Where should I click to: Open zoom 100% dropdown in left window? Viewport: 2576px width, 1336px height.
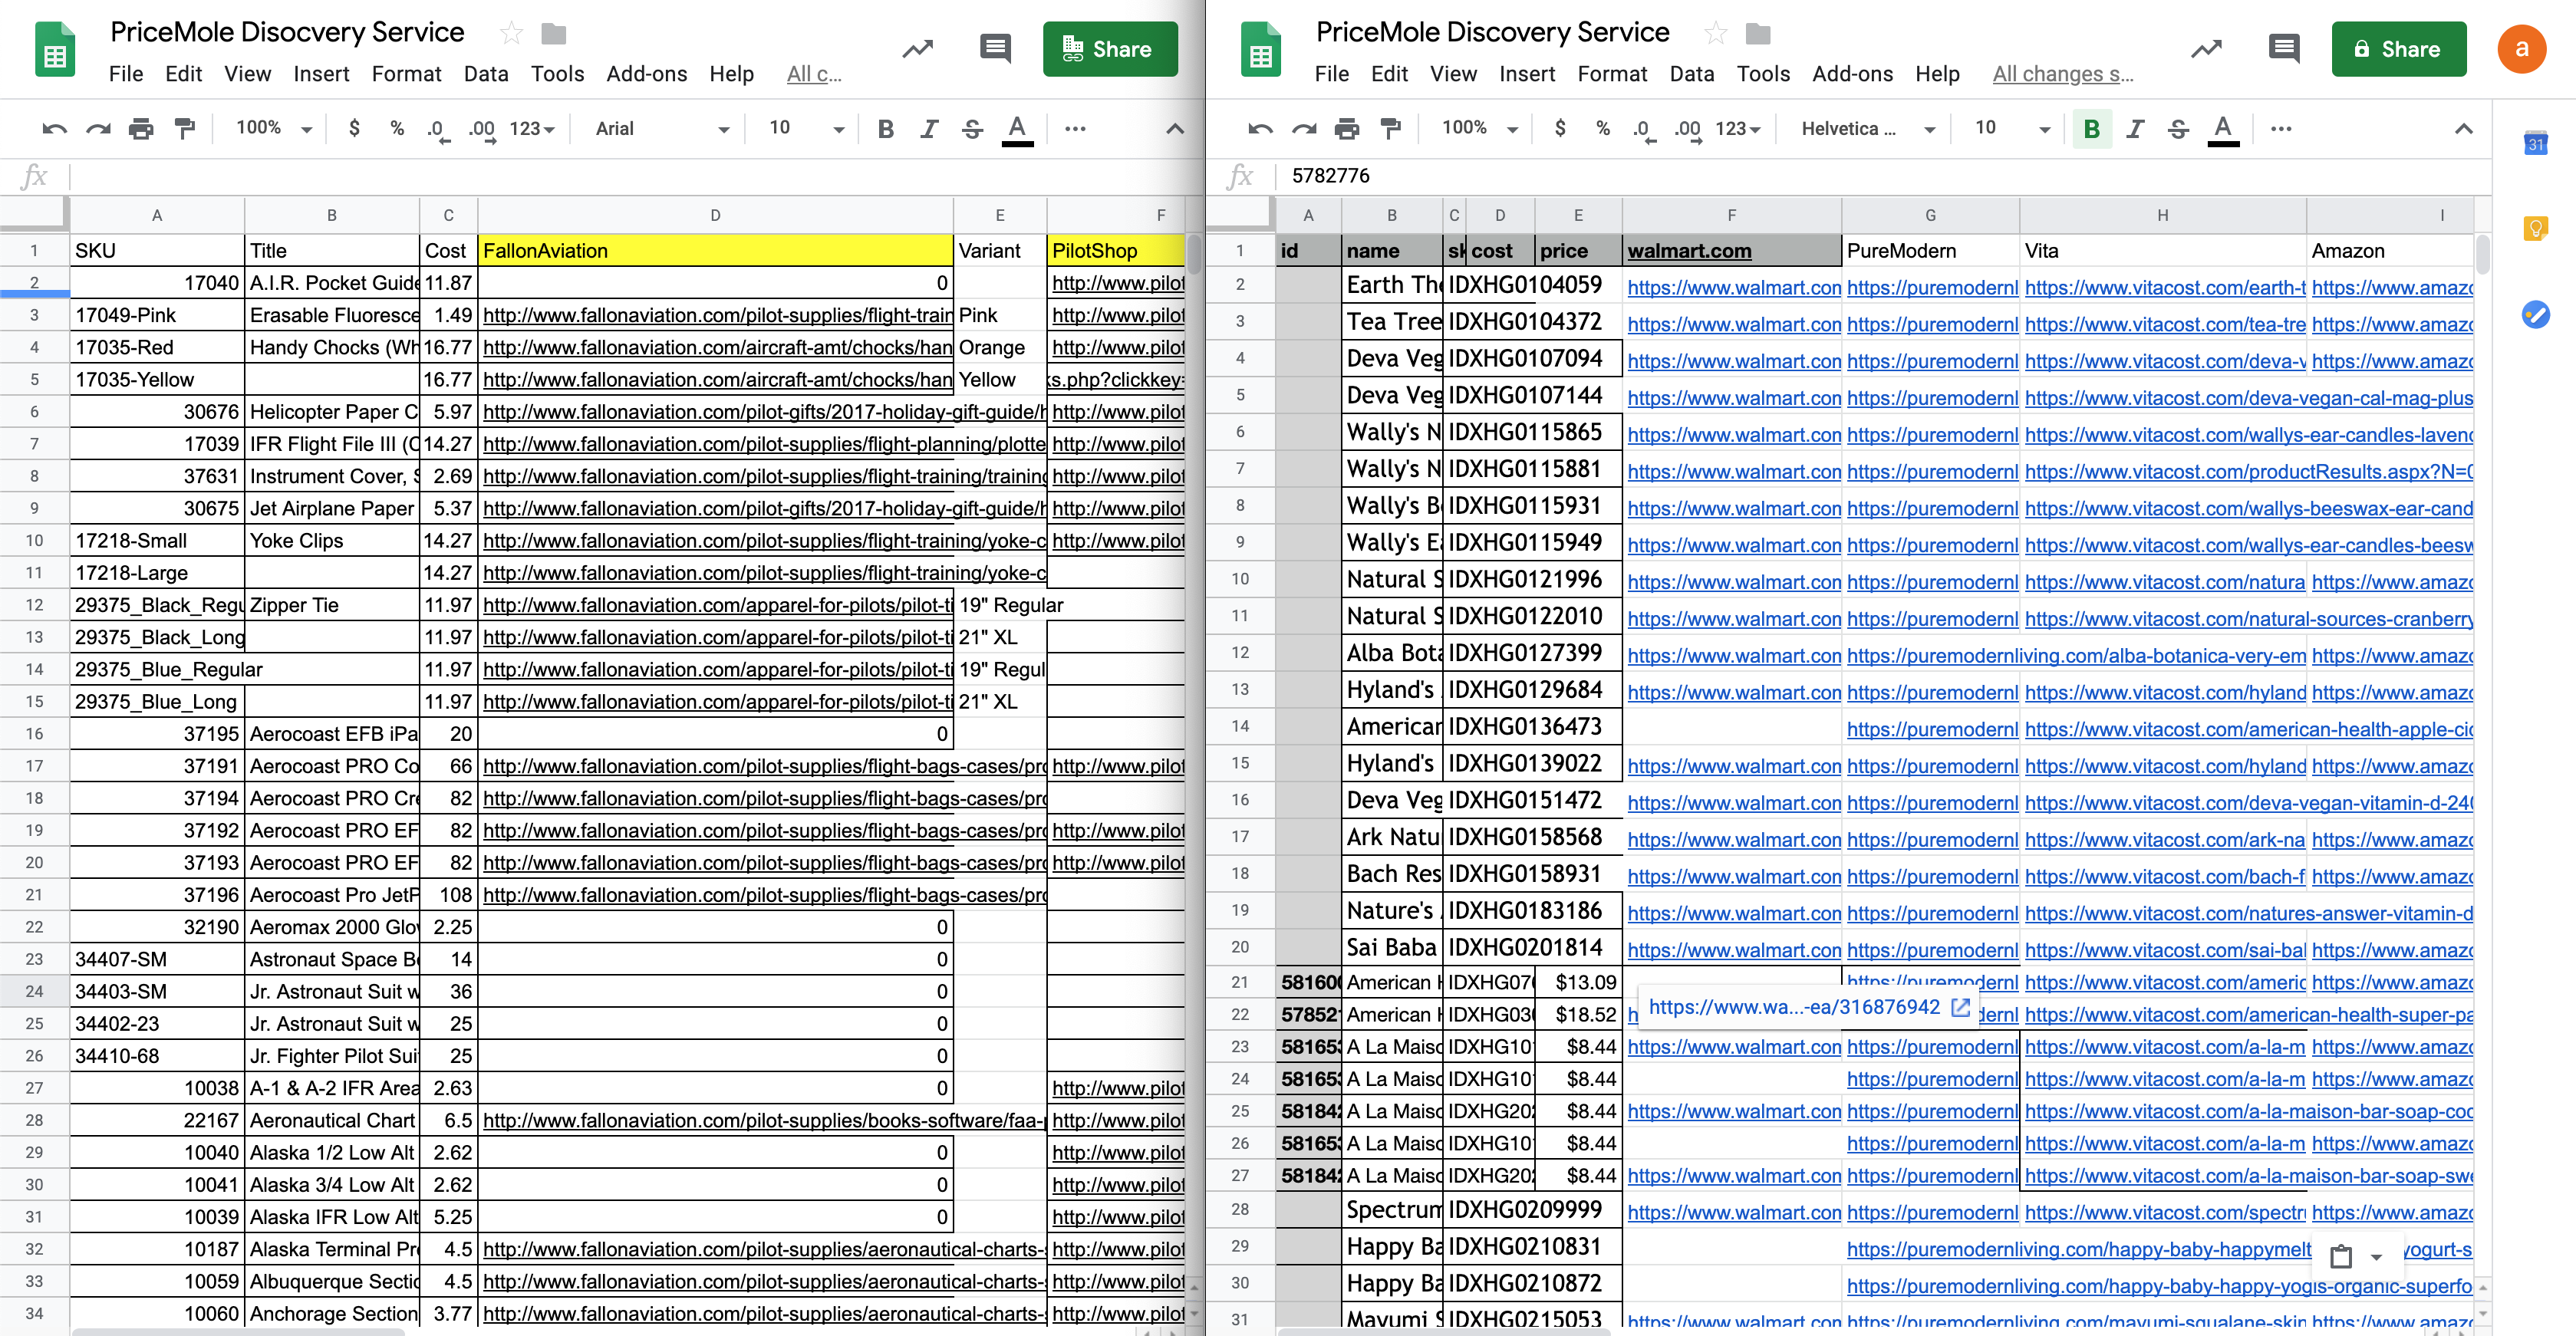(274, 128)
